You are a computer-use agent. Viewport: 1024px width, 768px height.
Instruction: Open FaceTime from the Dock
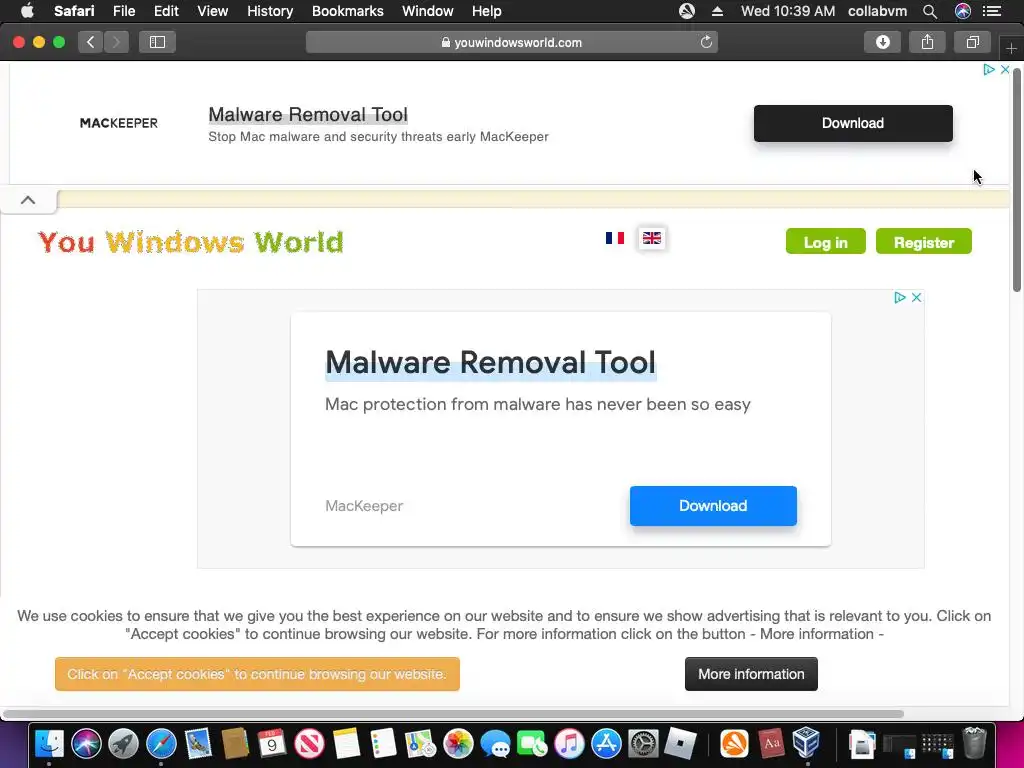532,744
